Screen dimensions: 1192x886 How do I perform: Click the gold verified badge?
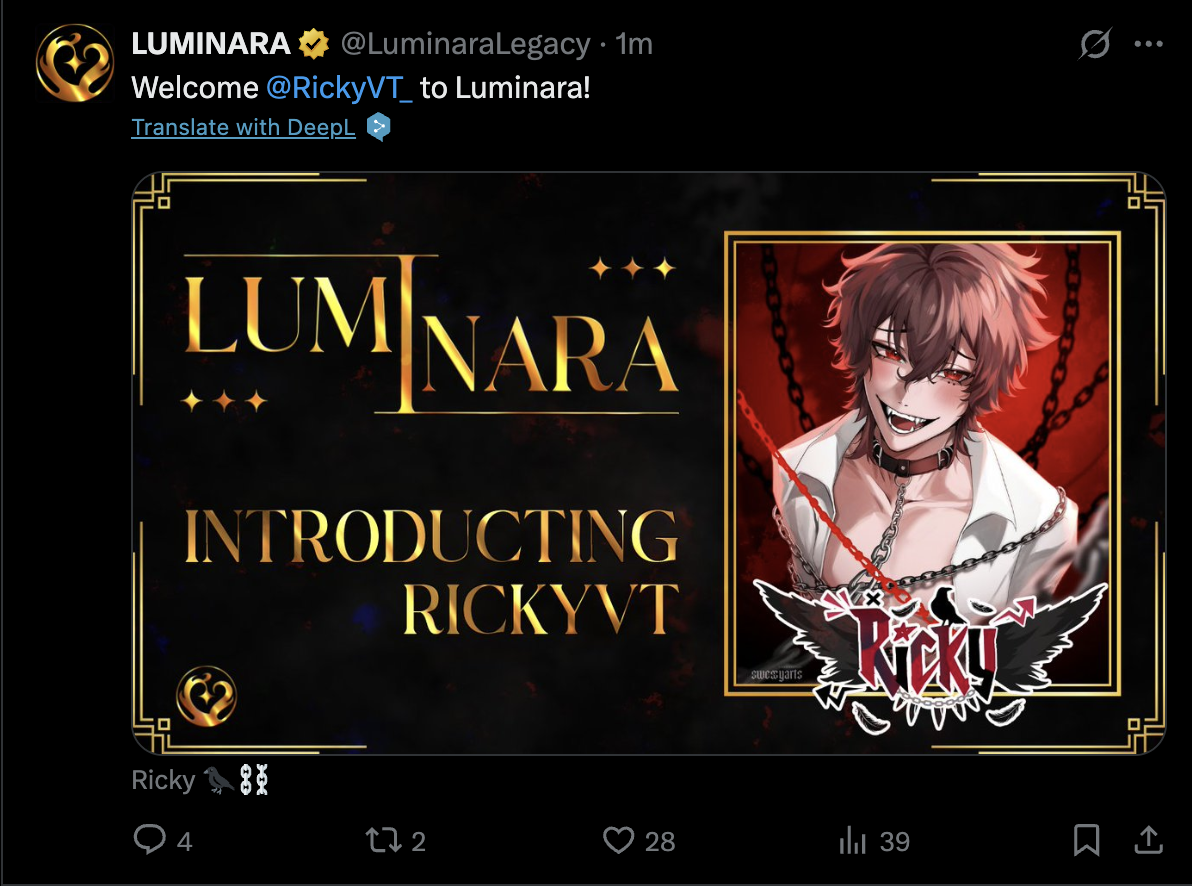point(313,44)
